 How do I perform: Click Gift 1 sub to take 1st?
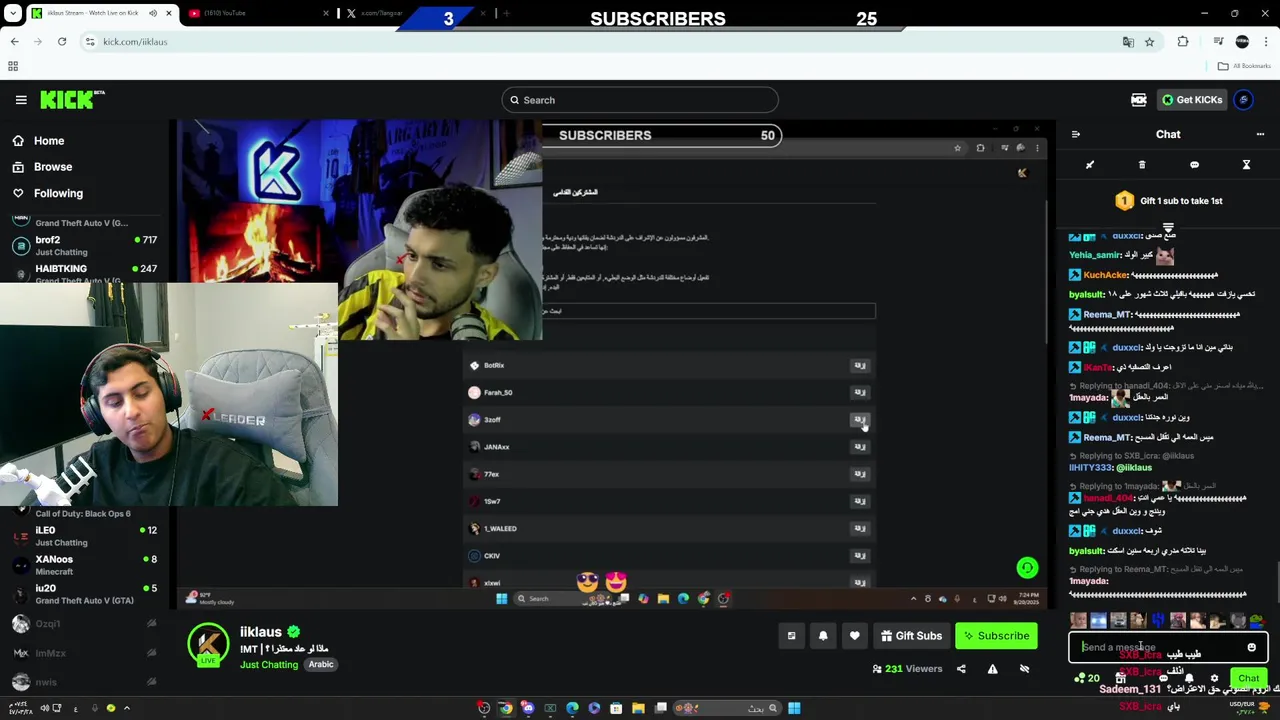point(1168,201)
